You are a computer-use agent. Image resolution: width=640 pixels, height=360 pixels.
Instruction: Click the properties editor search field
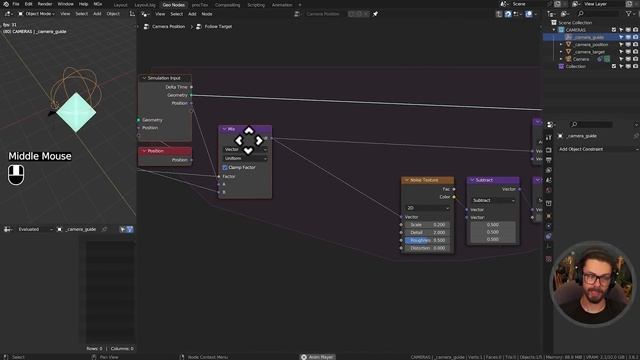click(592, 124)
